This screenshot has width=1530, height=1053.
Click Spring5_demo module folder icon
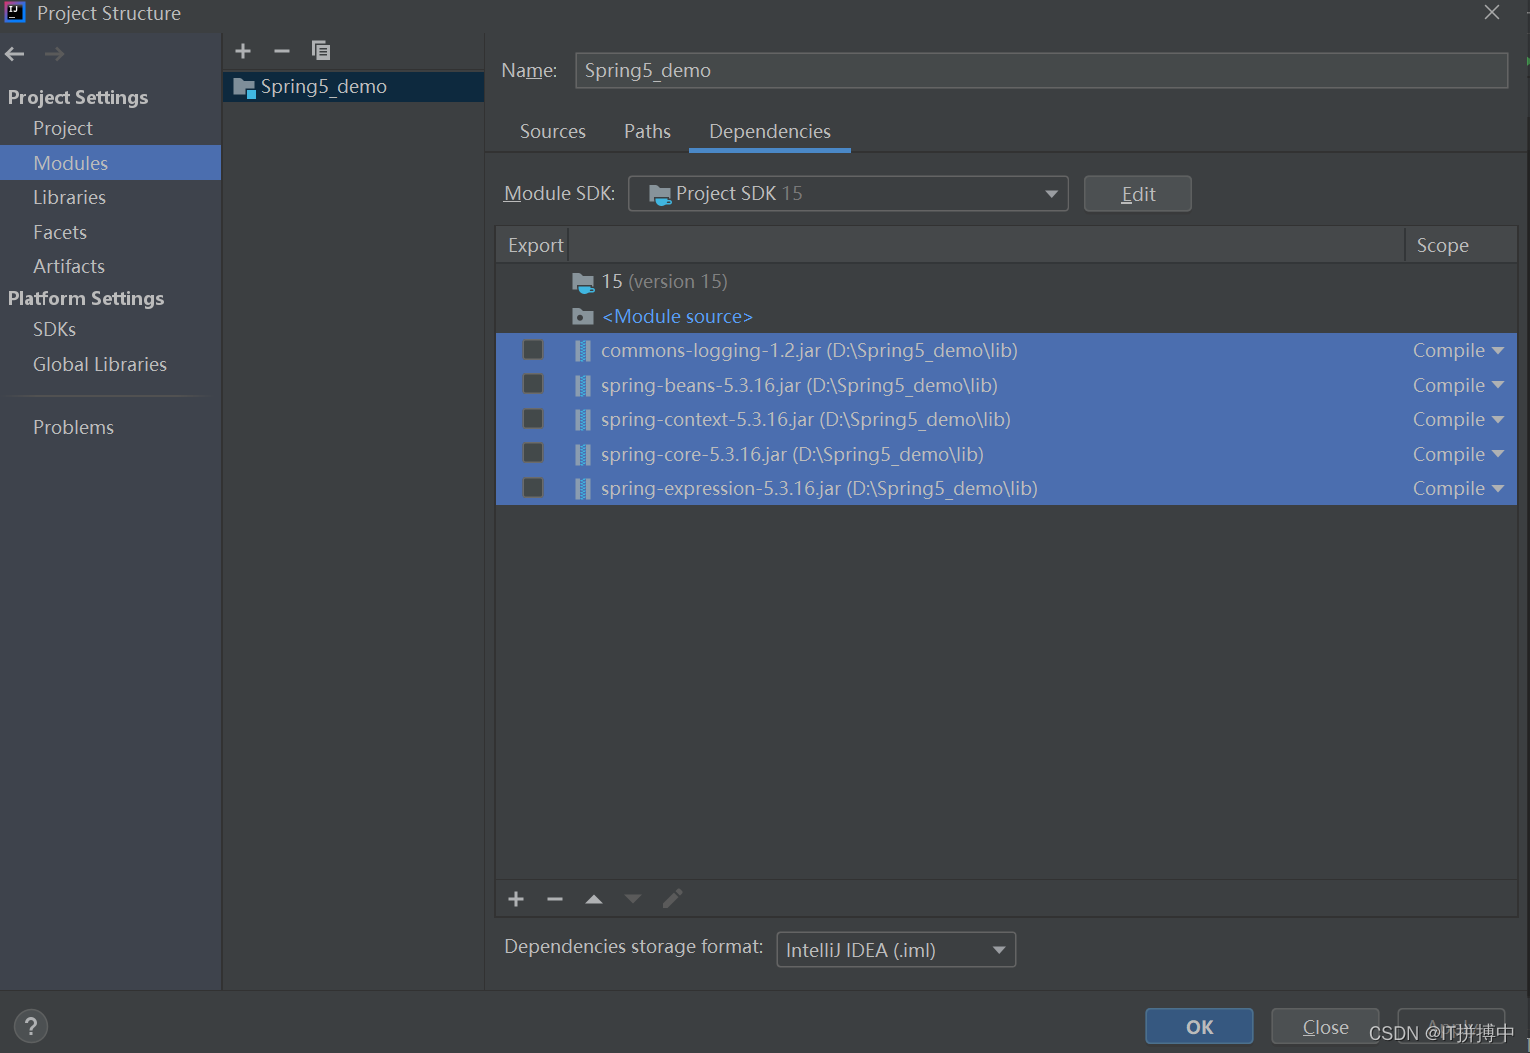click(244, 87)
